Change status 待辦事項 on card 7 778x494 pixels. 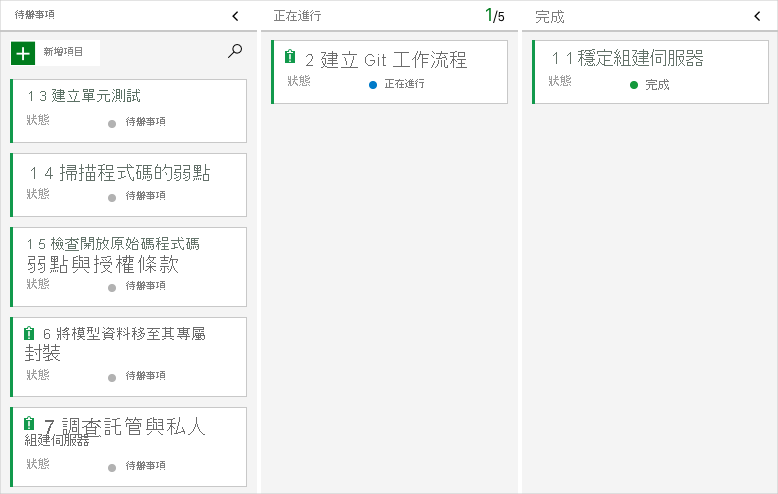click(x=145, y=465)
